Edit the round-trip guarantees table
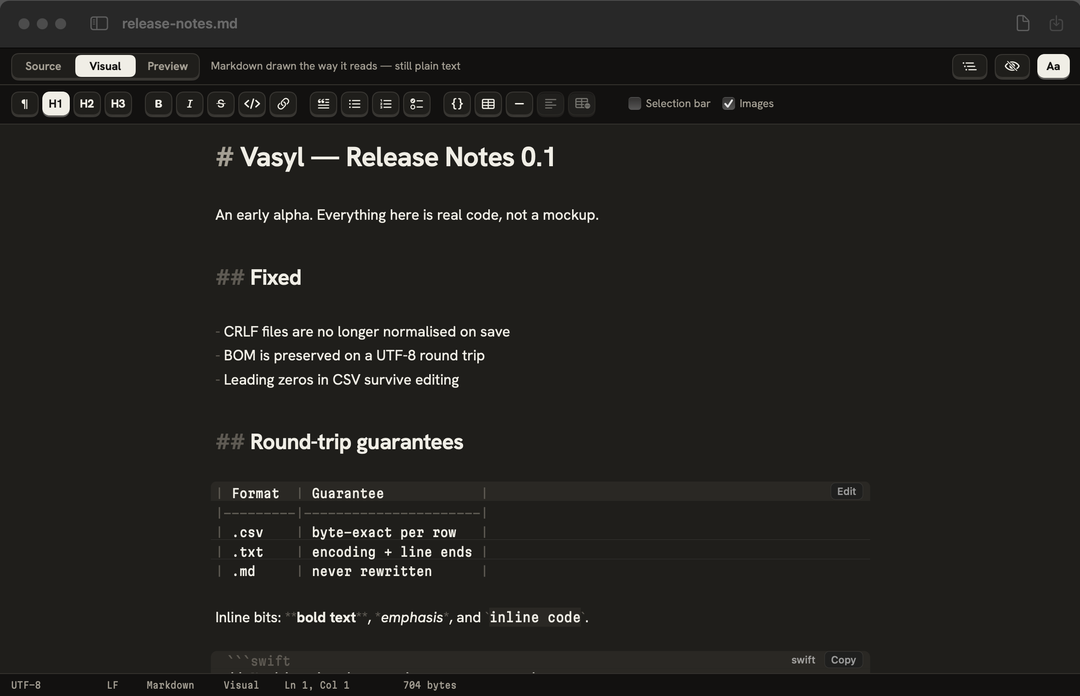1080x696 pixels. pos(847,491)
